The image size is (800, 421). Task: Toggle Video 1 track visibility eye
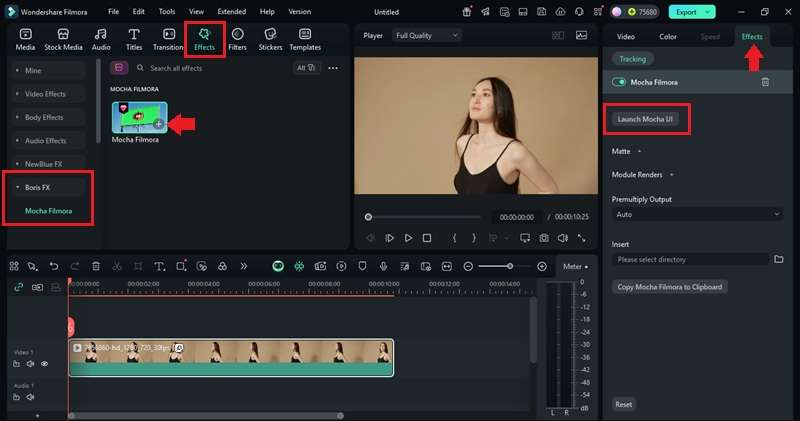pyautogui.click(x=44, y=364)
